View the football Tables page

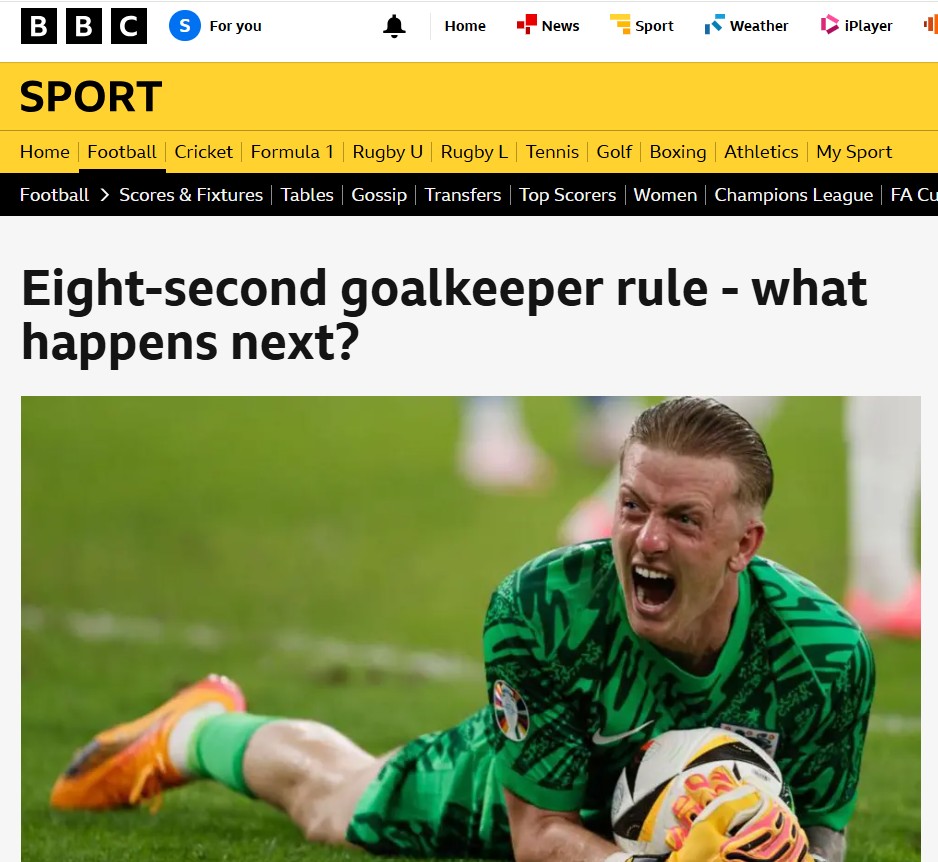(x=307, y=195)
